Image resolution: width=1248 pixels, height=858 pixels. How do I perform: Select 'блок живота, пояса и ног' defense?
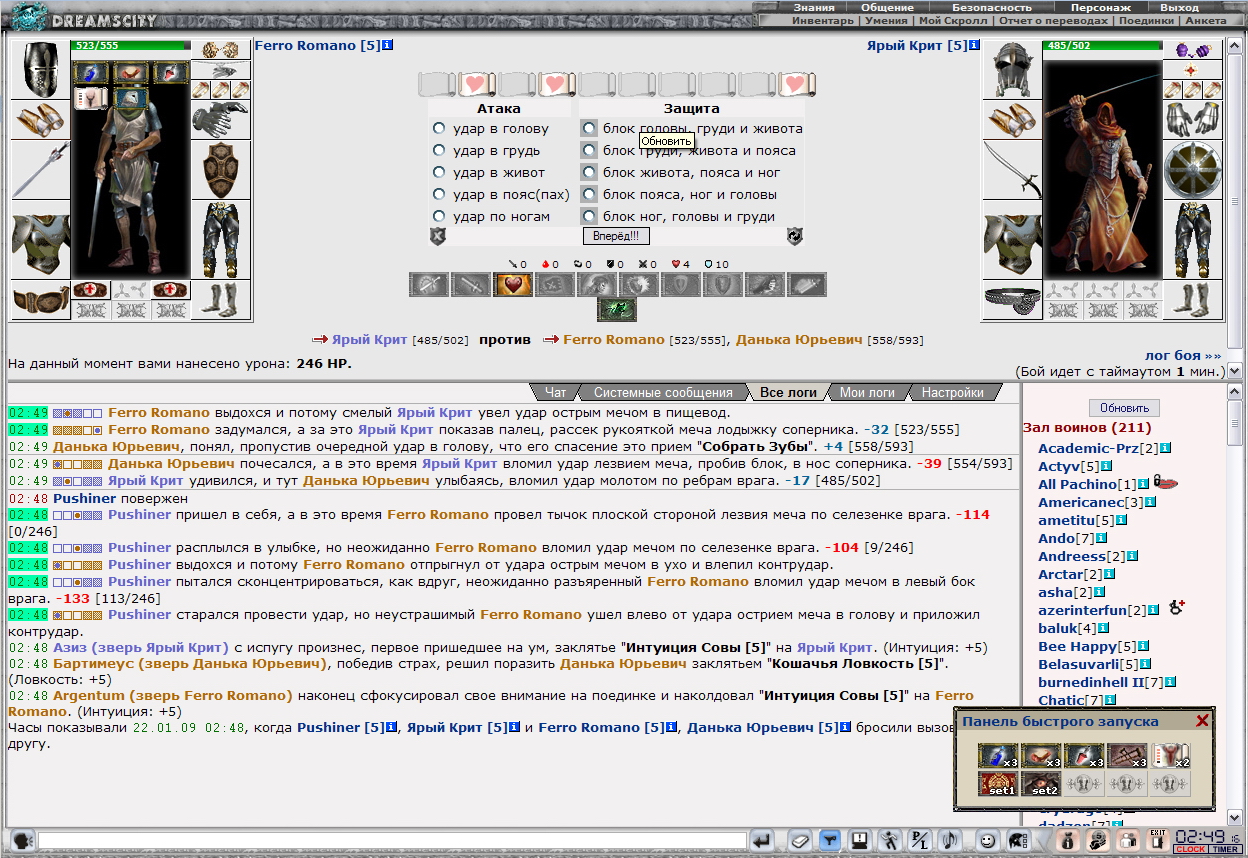(x=590, y=173)
